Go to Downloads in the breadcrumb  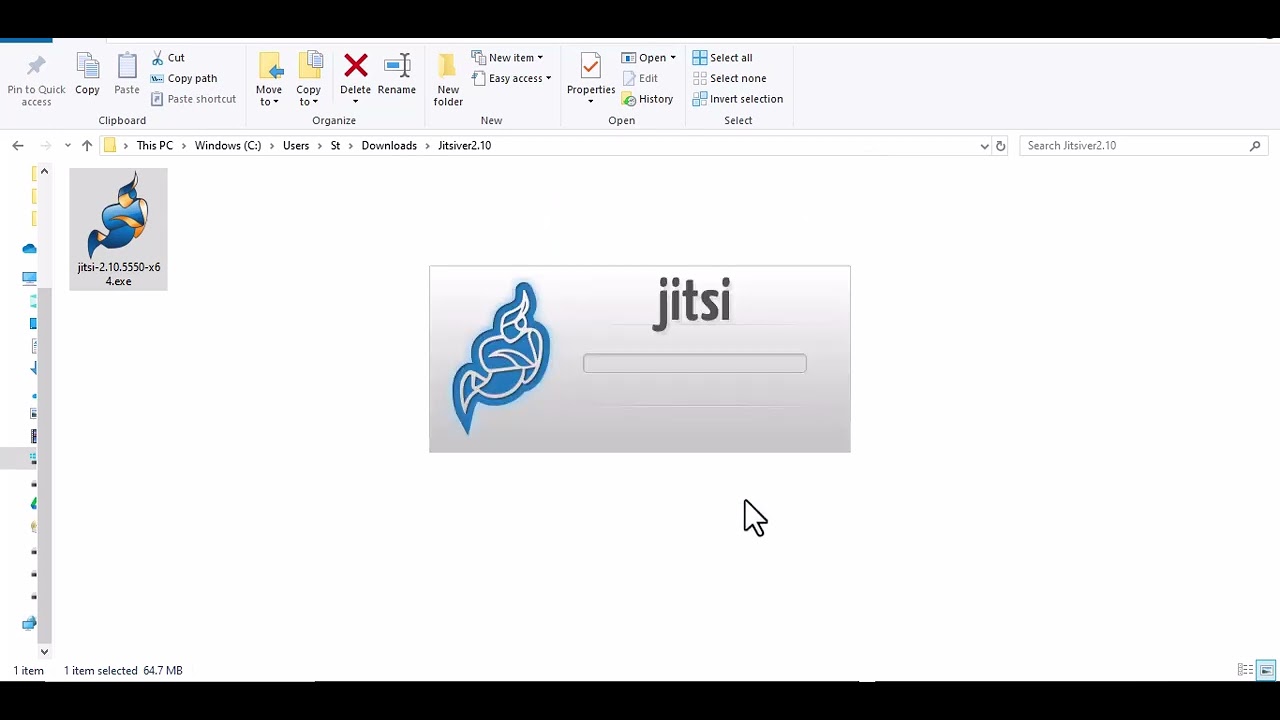point(389,146)
